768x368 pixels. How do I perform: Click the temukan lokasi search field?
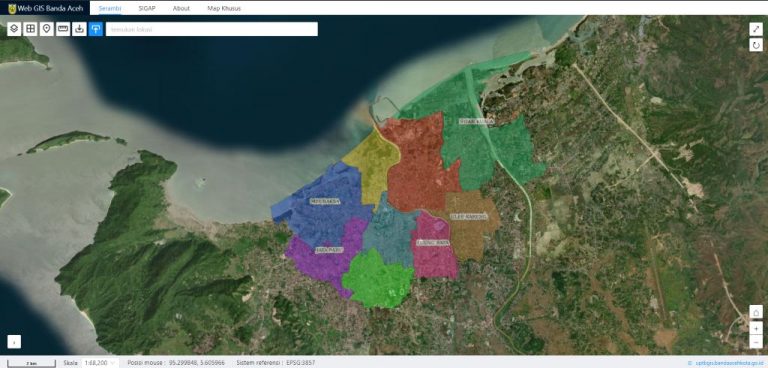pos(212,29)
